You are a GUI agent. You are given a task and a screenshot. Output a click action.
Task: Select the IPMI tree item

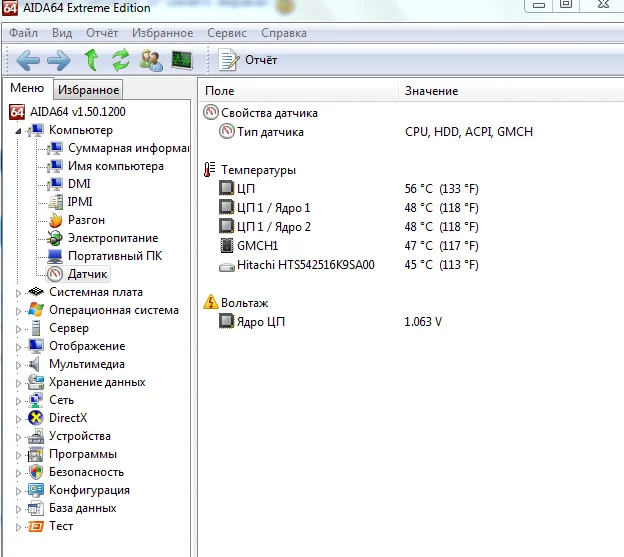pos(80,202)
